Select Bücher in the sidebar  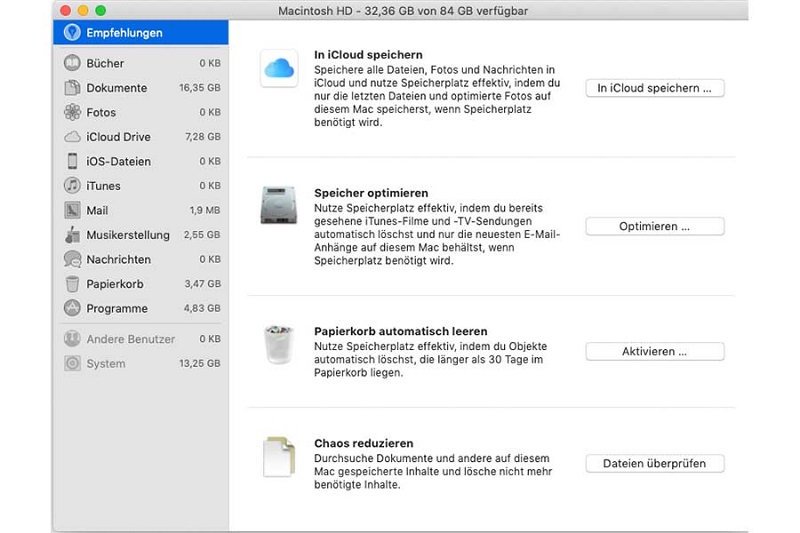click(x=141, y=63)
